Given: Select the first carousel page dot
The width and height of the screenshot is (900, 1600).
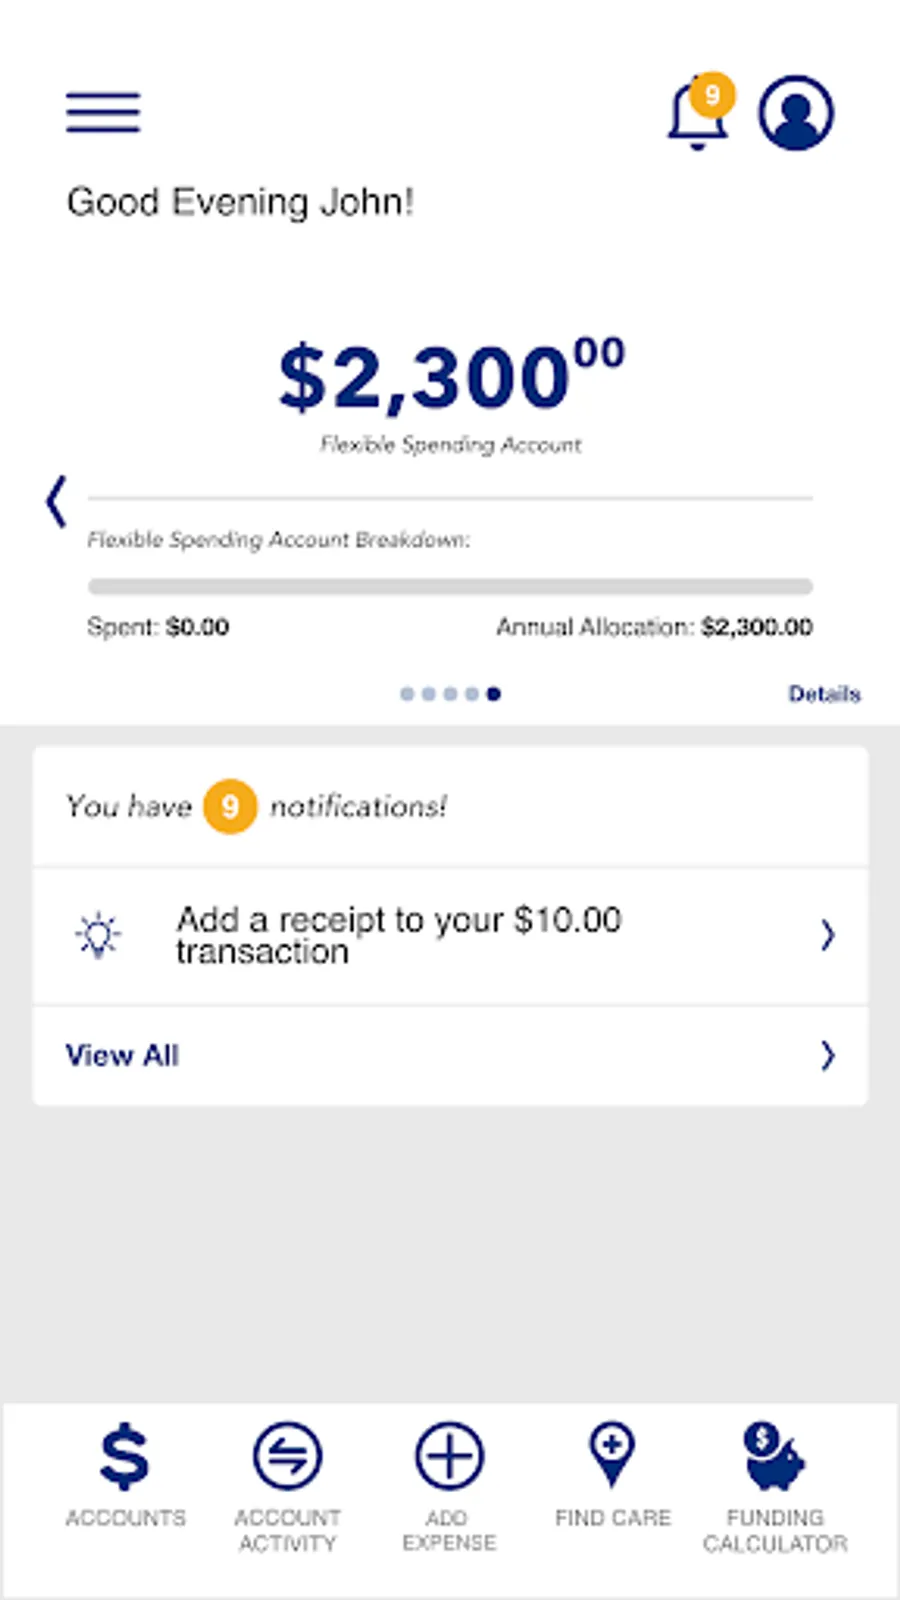Looking at the screenshot, I should [407, 694].
